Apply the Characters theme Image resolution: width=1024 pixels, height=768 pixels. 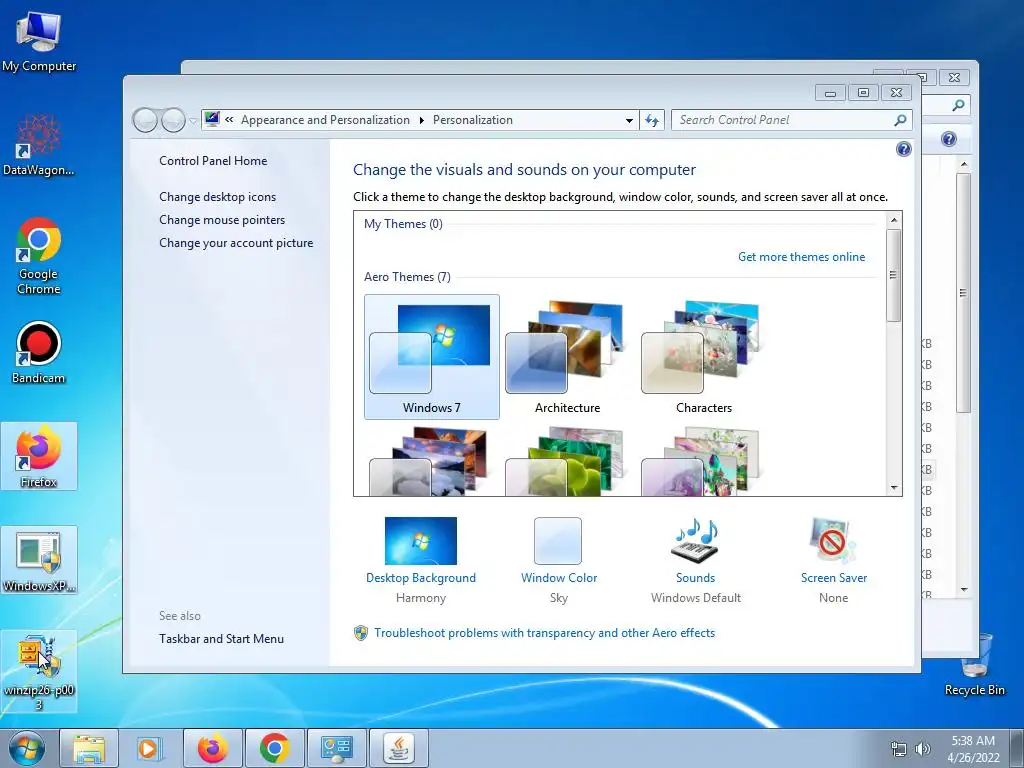point(703,357)
